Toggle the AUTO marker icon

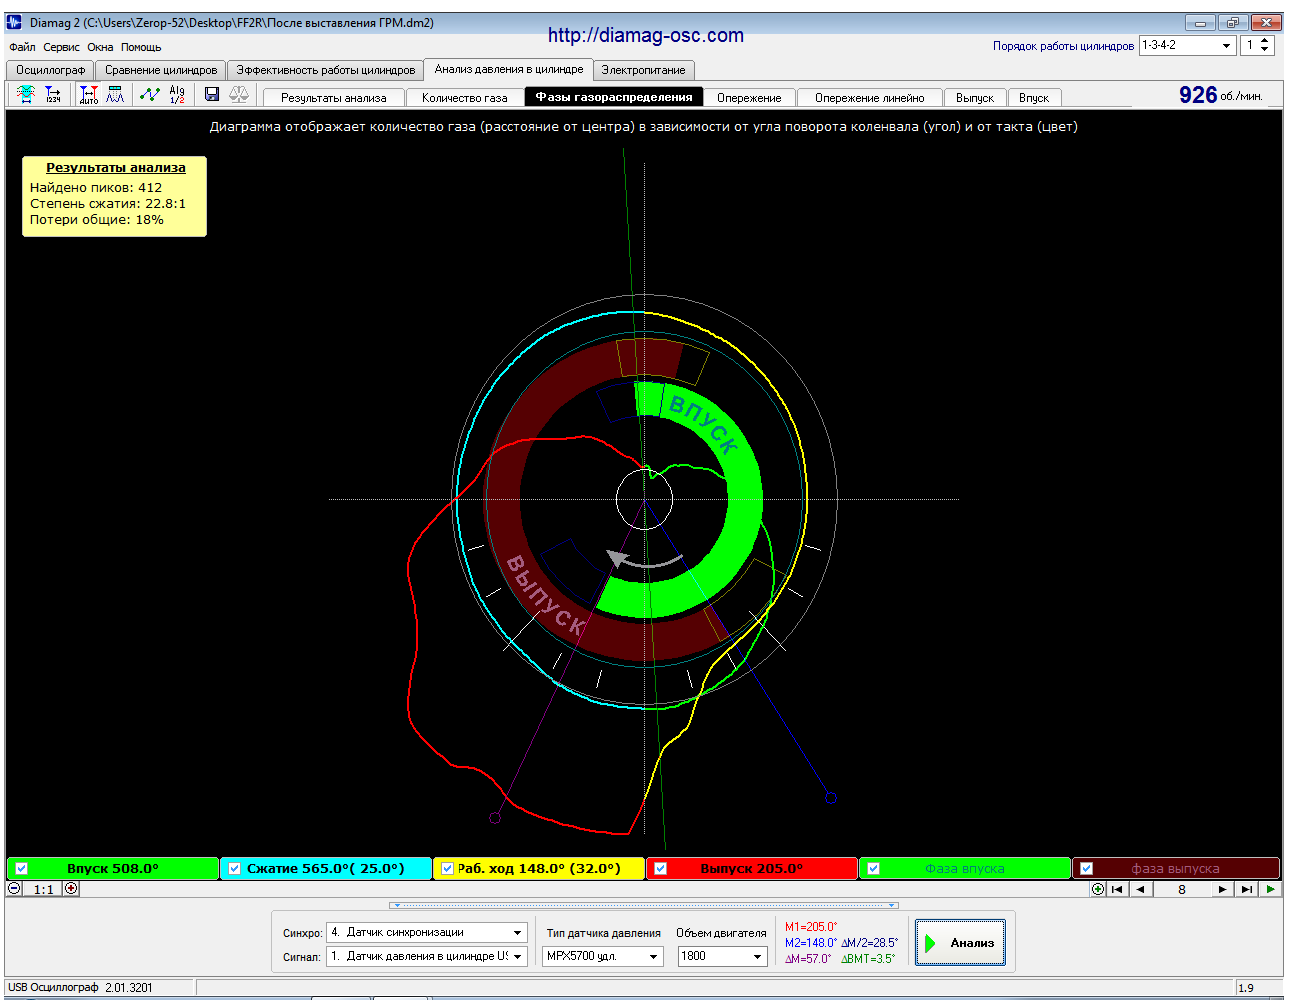point(89,94)
